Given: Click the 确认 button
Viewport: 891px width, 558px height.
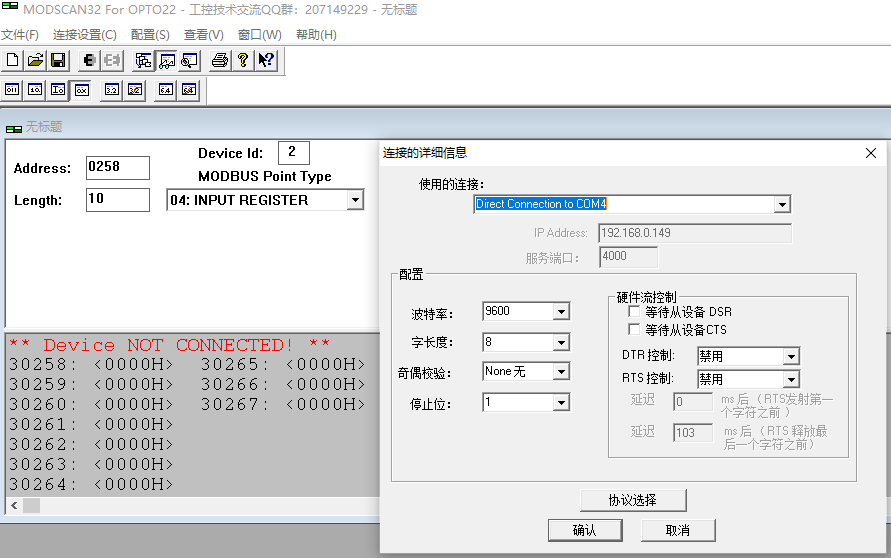Looking at the screenshot, I should pos(584,530).
